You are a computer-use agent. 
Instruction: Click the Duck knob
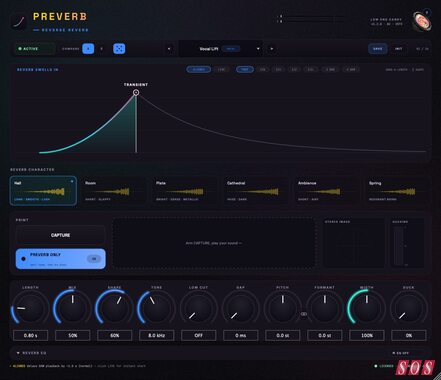tap(409, 308)
